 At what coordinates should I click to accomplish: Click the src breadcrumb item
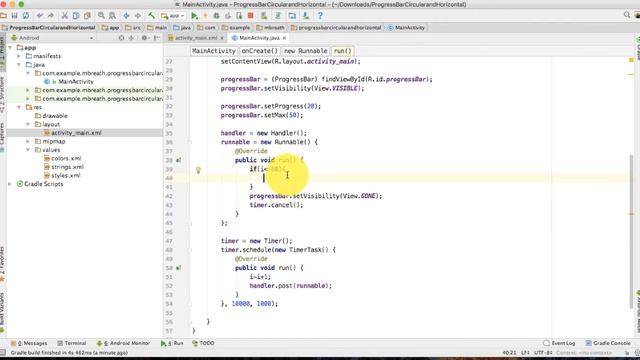[x=133, y=28]
